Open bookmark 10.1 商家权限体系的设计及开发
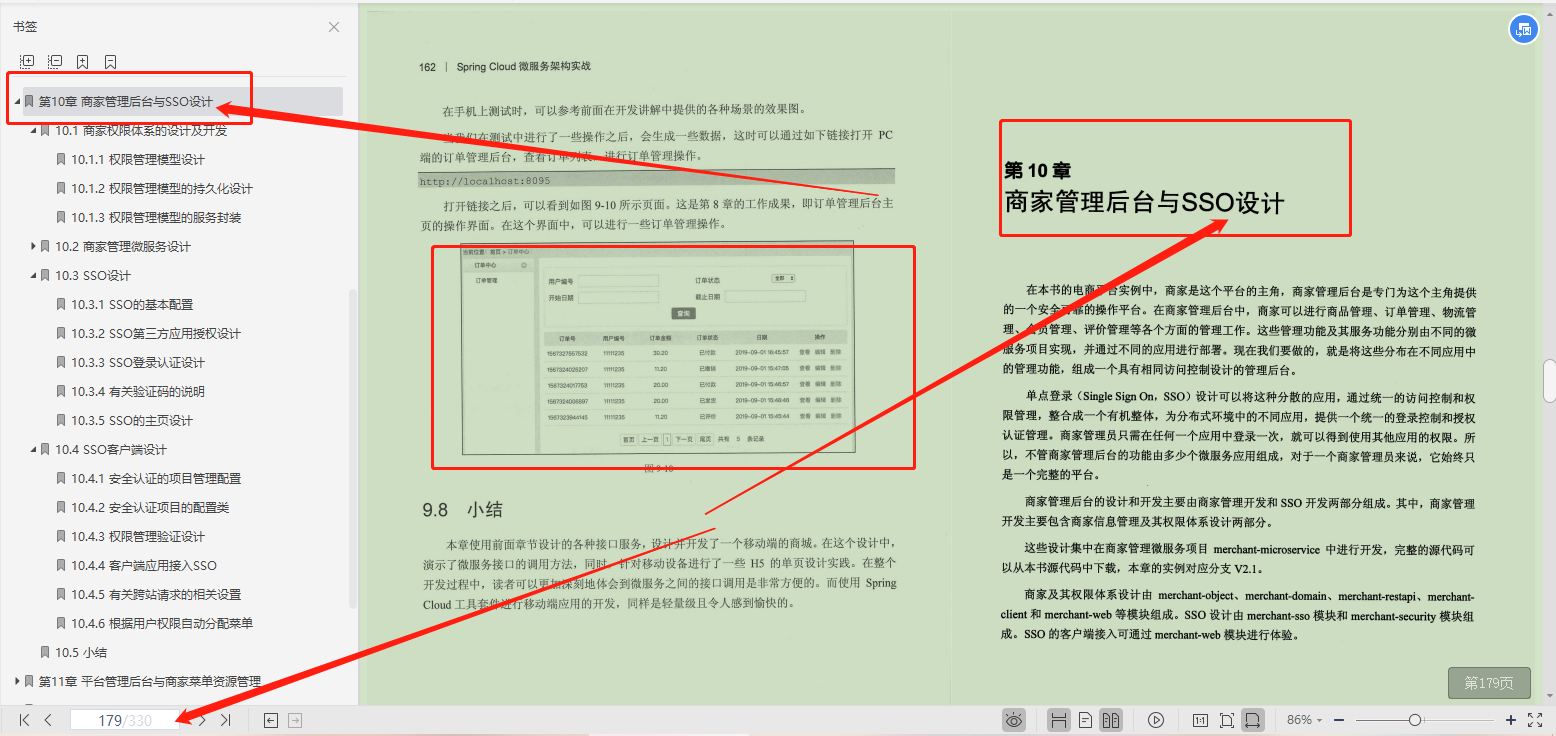 (x=141, y=130)
